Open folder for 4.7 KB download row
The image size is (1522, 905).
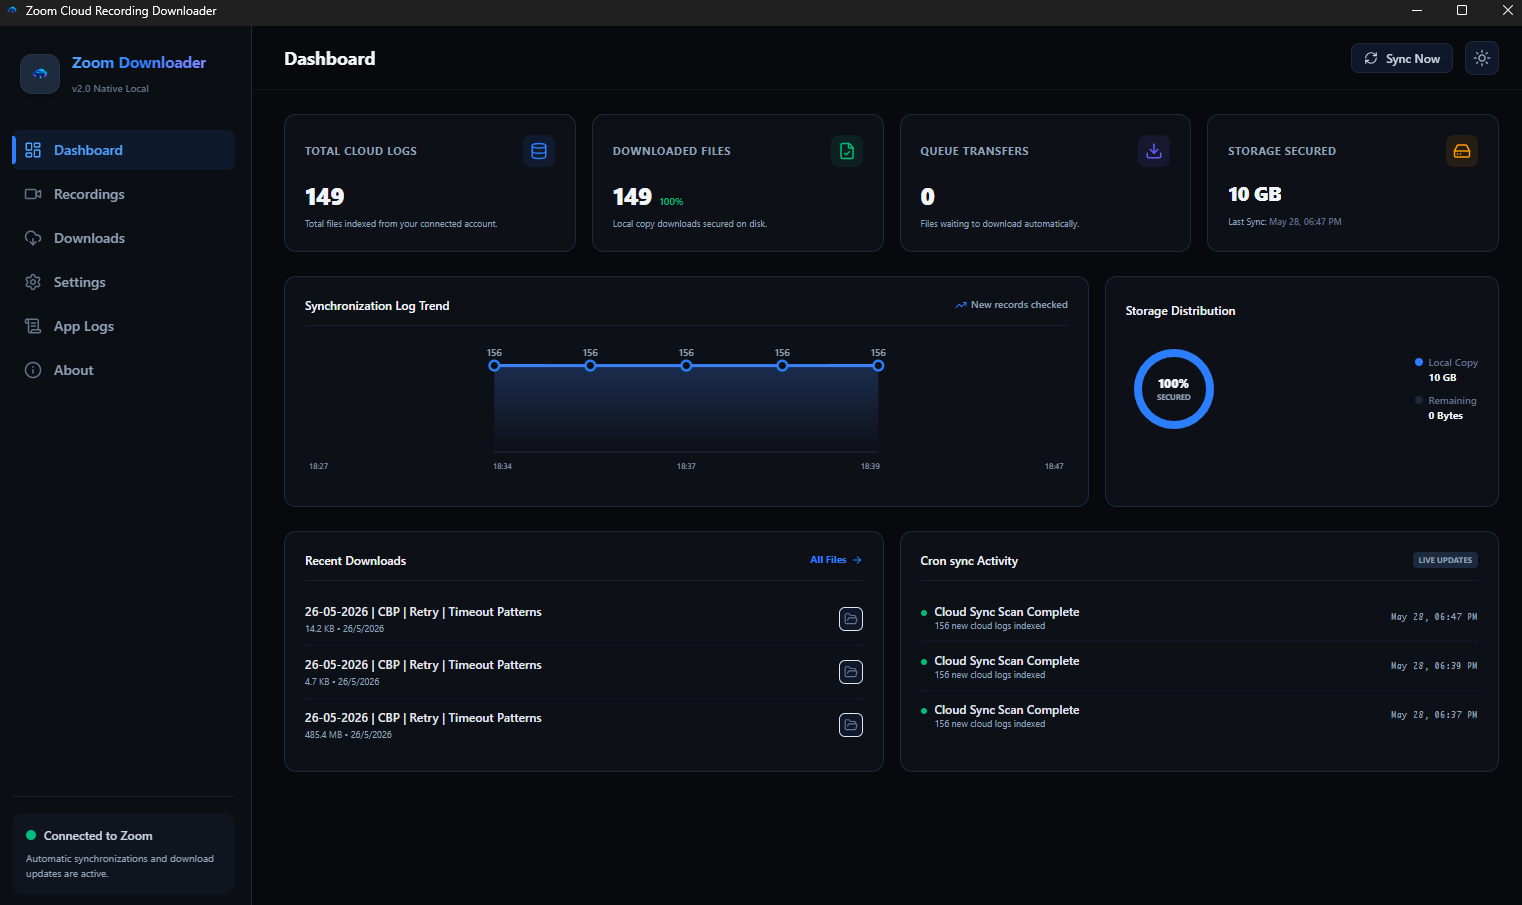[x=851, y=672]
